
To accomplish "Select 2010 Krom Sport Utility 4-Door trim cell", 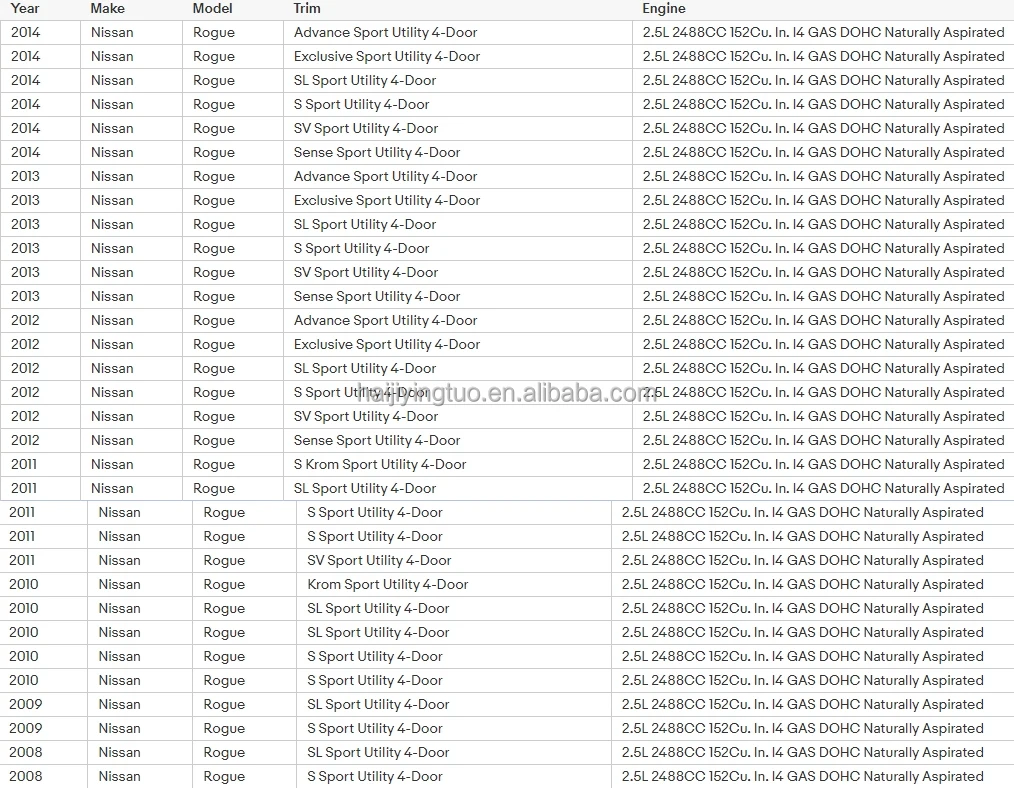I will pyautogui.click(x=454, y=584).
